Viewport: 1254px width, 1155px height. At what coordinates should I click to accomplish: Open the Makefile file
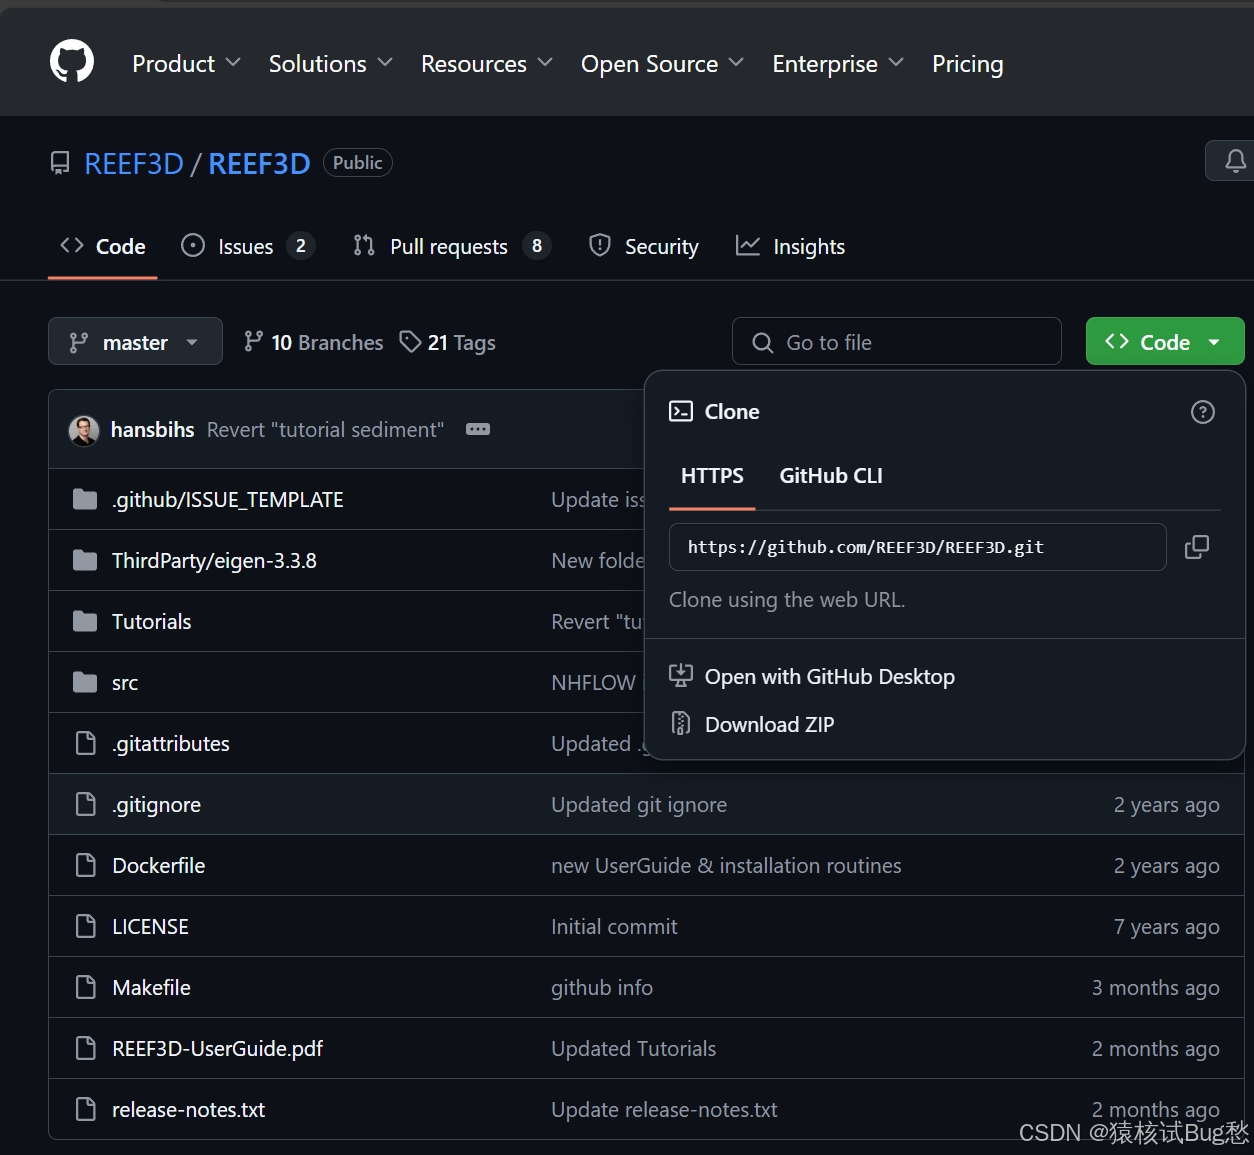[151, 987]
